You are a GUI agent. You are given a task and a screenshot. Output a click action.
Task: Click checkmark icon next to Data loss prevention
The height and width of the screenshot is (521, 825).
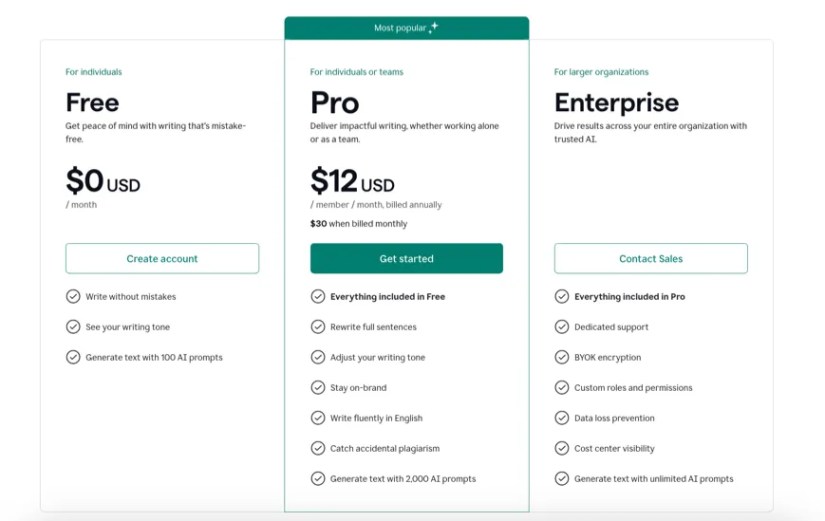tap(562, 418)
